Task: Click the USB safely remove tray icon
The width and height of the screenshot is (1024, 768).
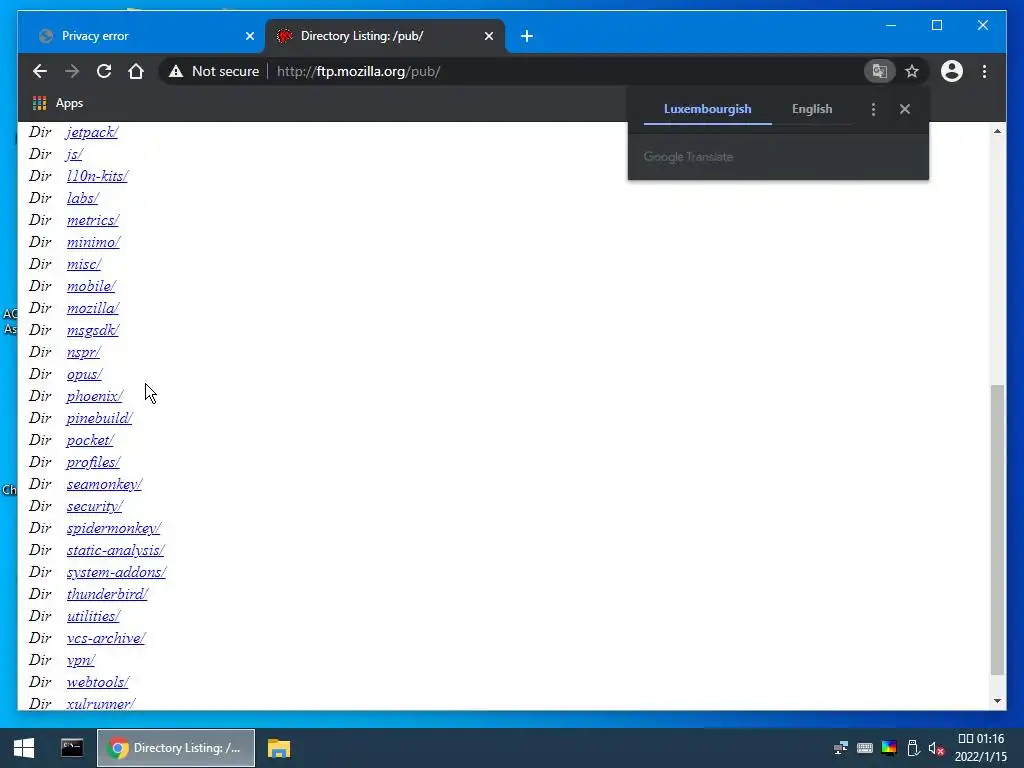Action: (913, 748)
